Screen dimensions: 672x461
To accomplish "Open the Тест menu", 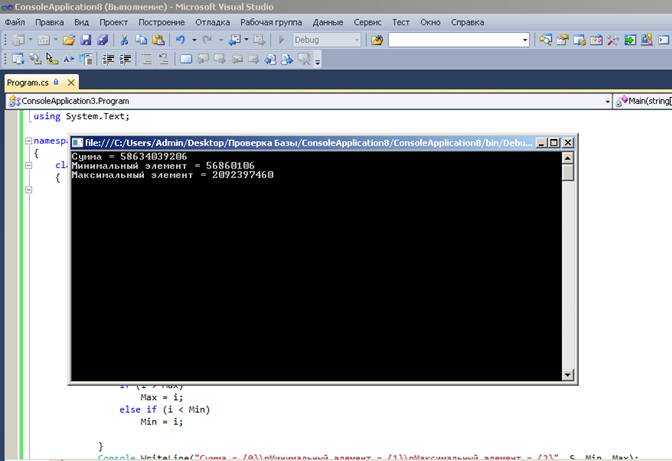I will point(401,22).
